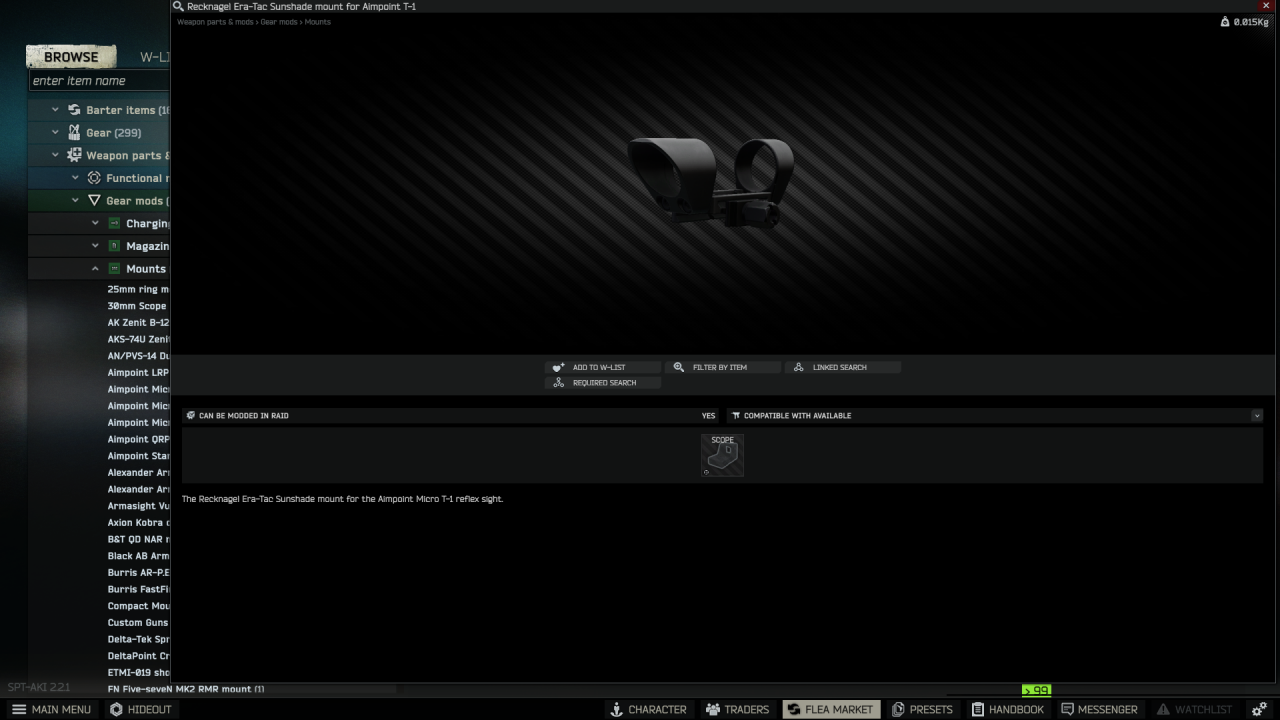The image size is (1280, 720).
Task: Open the HANDBOOK
Action: pyautogui.click(x=1007, y=709)
